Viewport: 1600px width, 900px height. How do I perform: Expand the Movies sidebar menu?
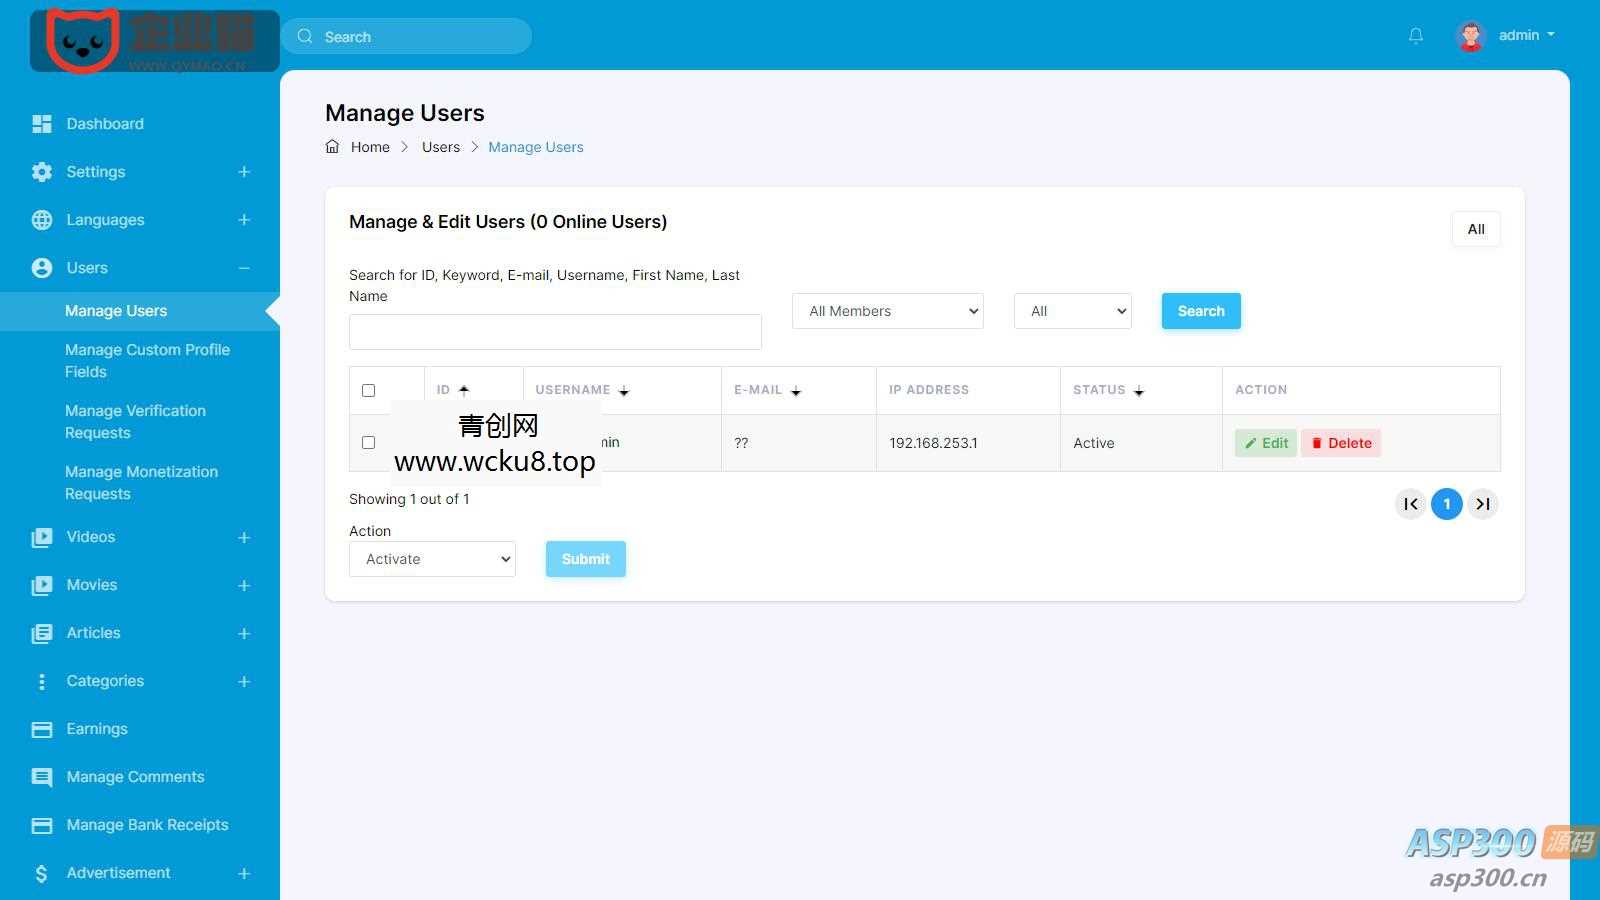[x=244, y=585]
